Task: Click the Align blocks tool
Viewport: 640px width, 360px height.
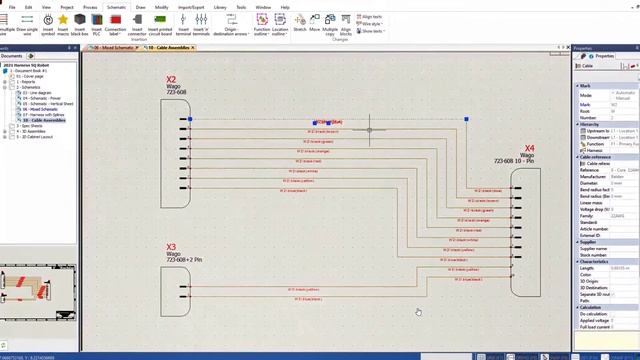Action: point(346,24)
